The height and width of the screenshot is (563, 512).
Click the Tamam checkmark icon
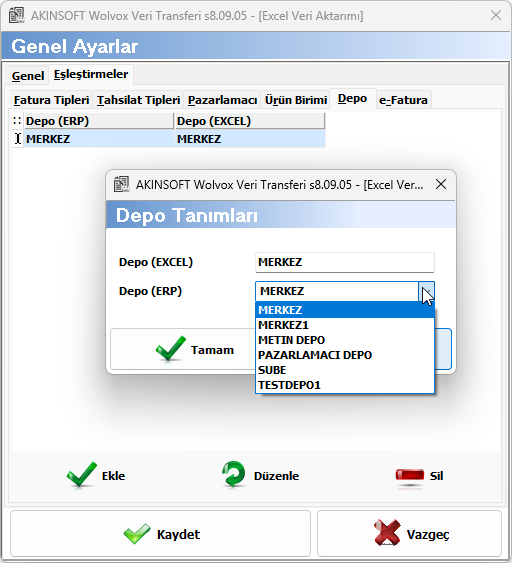[x=171, y=348]
